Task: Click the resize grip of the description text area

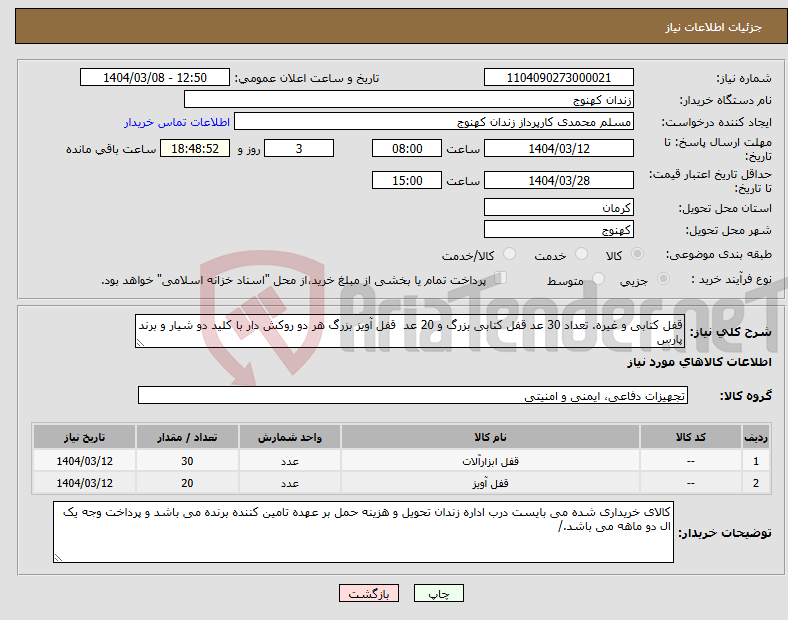Action: 140,343
